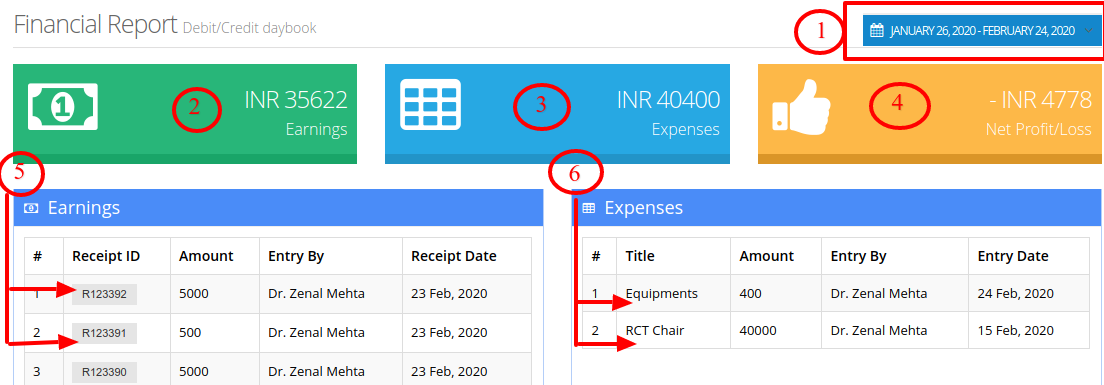The width and height of the screenshot is (1104, 385).
Task: Click the Receipt ID column header
Action: click(x=106, y=256)
